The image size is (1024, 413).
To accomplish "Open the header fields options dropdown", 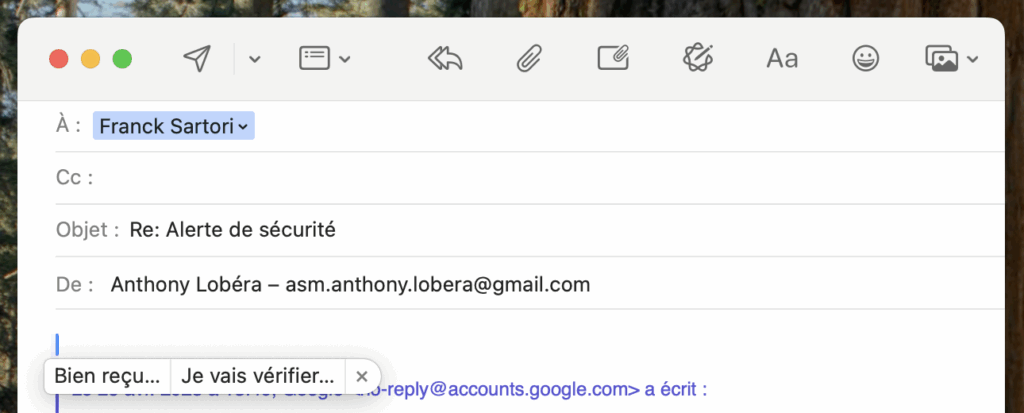I will 325,59.
